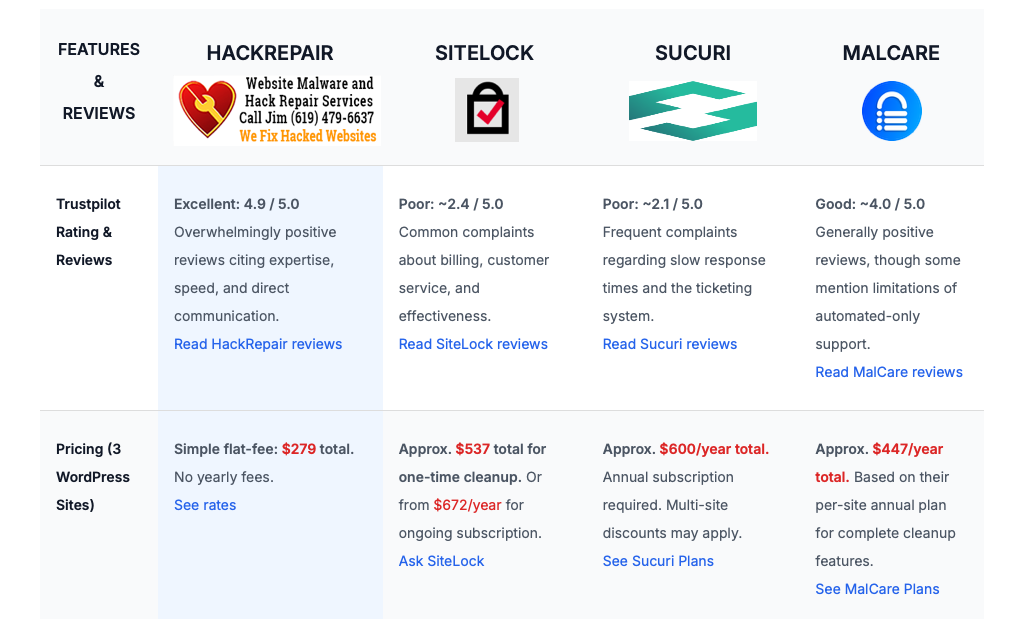This screenshot has width=1024, height=619.
Task: Open Read SiteLock reviews link
Action: tap(473, 344)
